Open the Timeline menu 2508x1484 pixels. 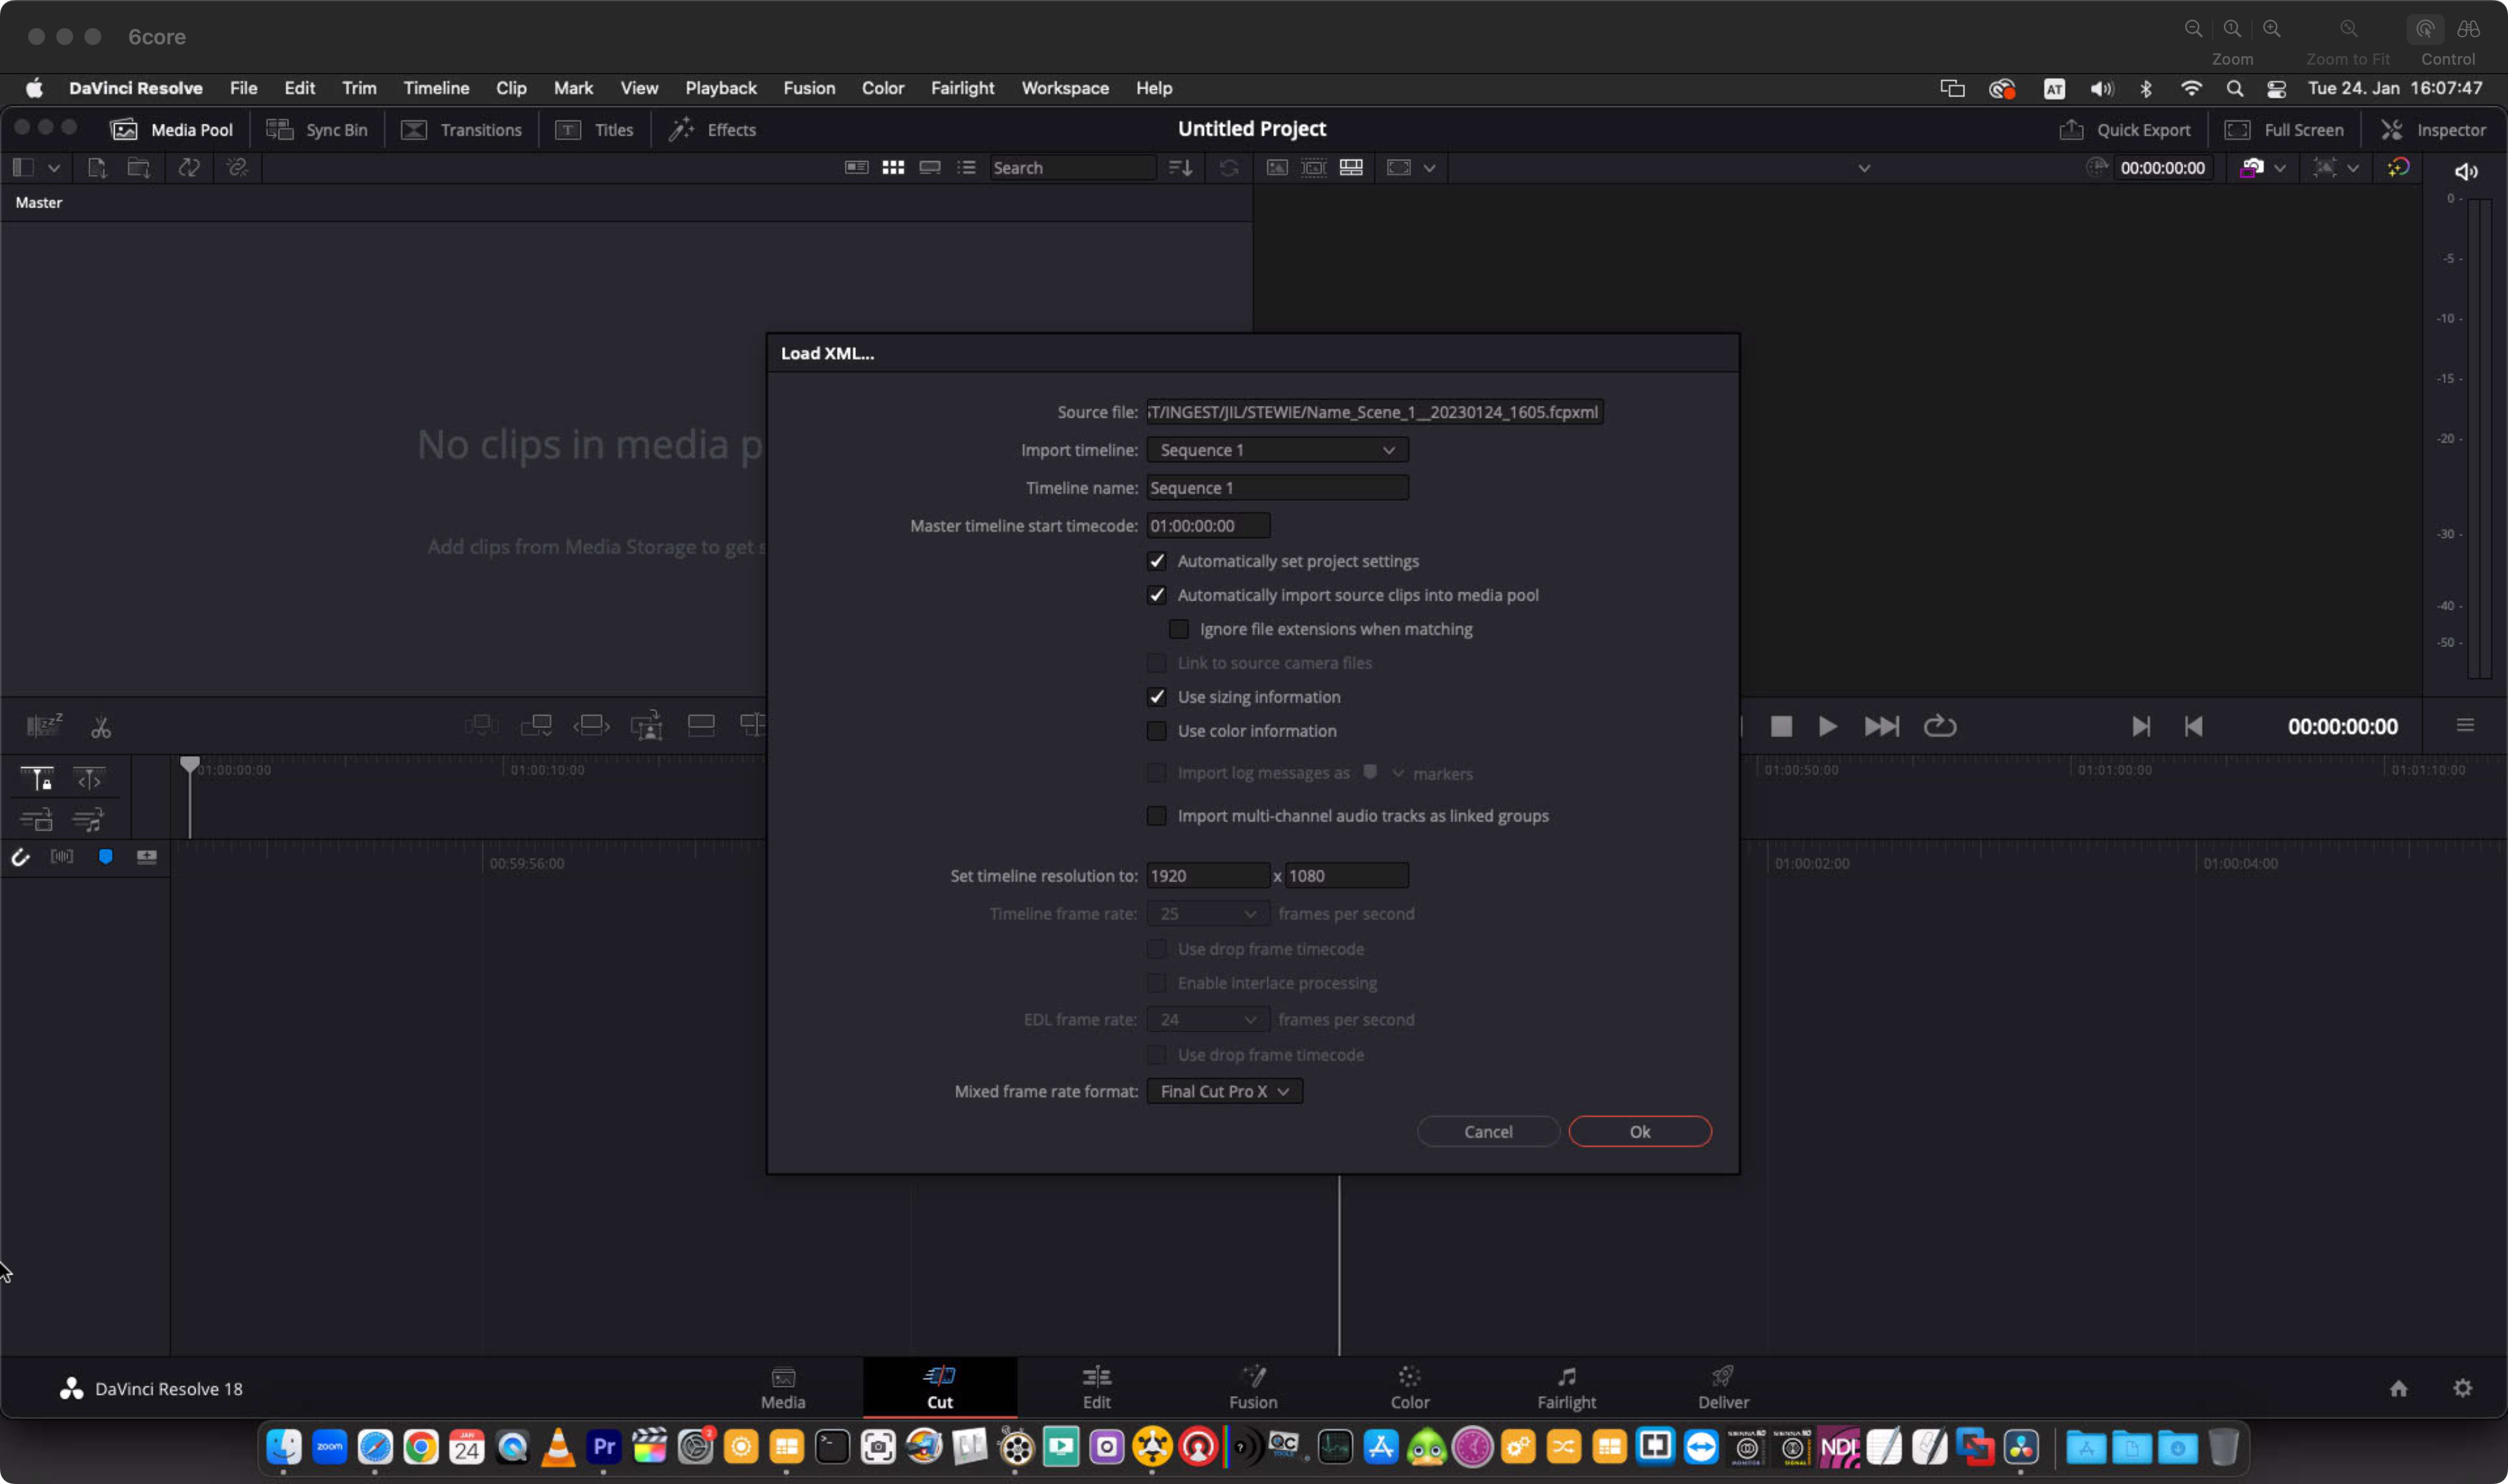[x=436, y=88]
